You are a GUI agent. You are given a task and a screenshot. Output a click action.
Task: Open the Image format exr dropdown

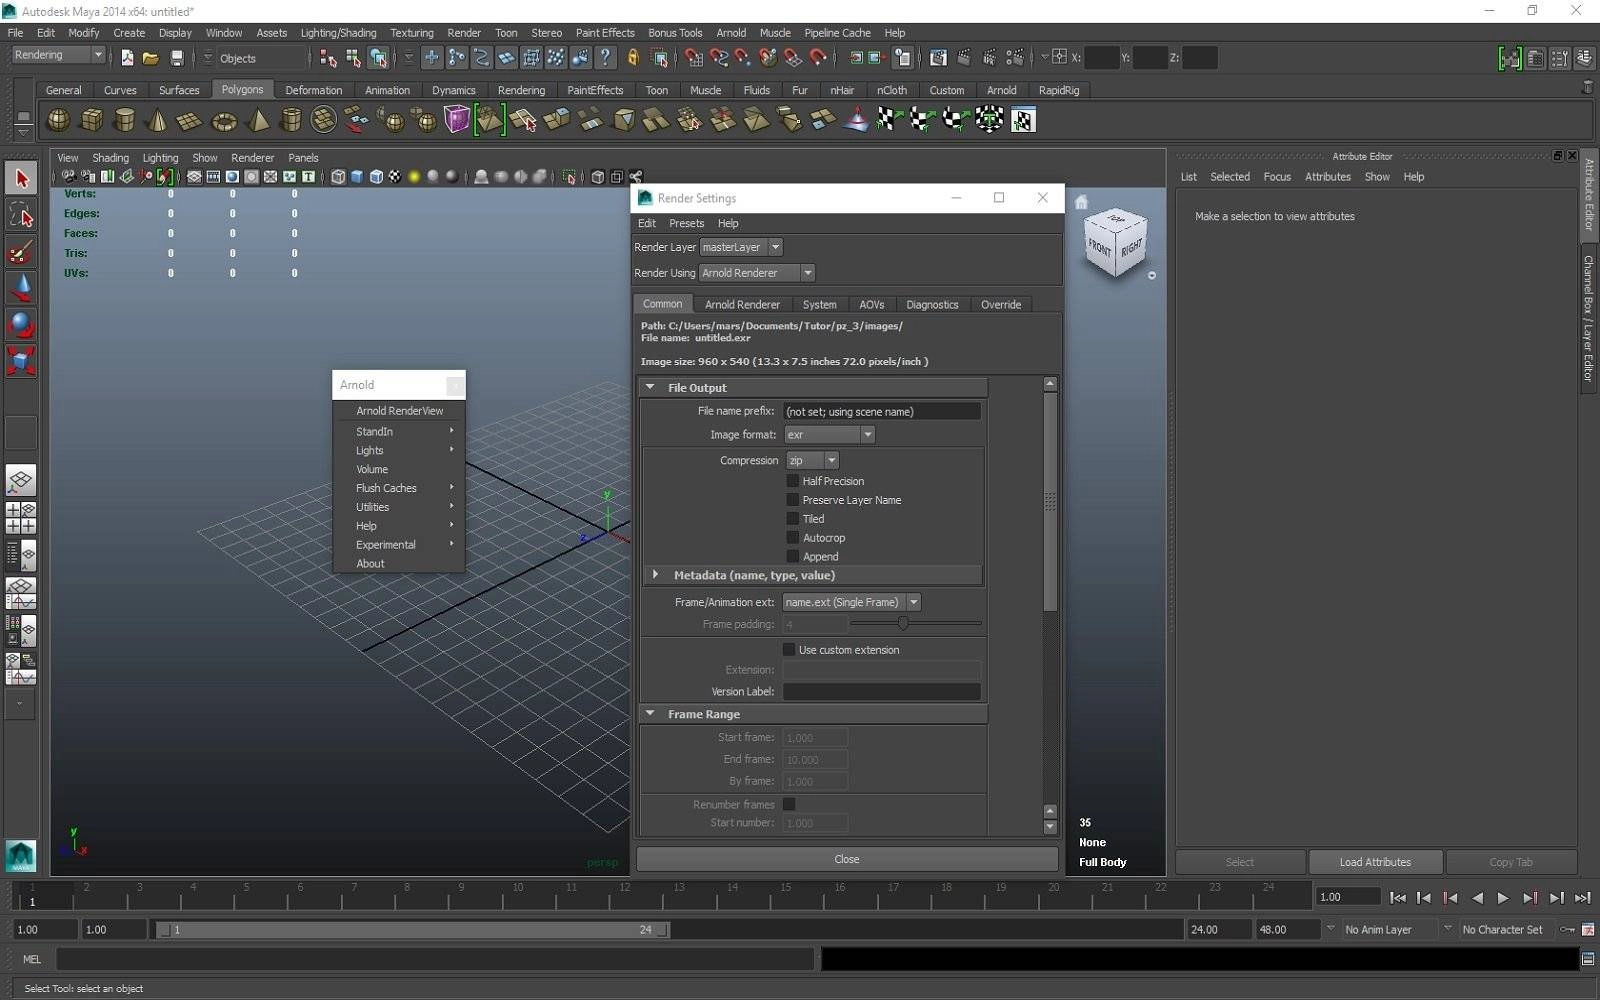pyautogui.click(x=829, y=435)
